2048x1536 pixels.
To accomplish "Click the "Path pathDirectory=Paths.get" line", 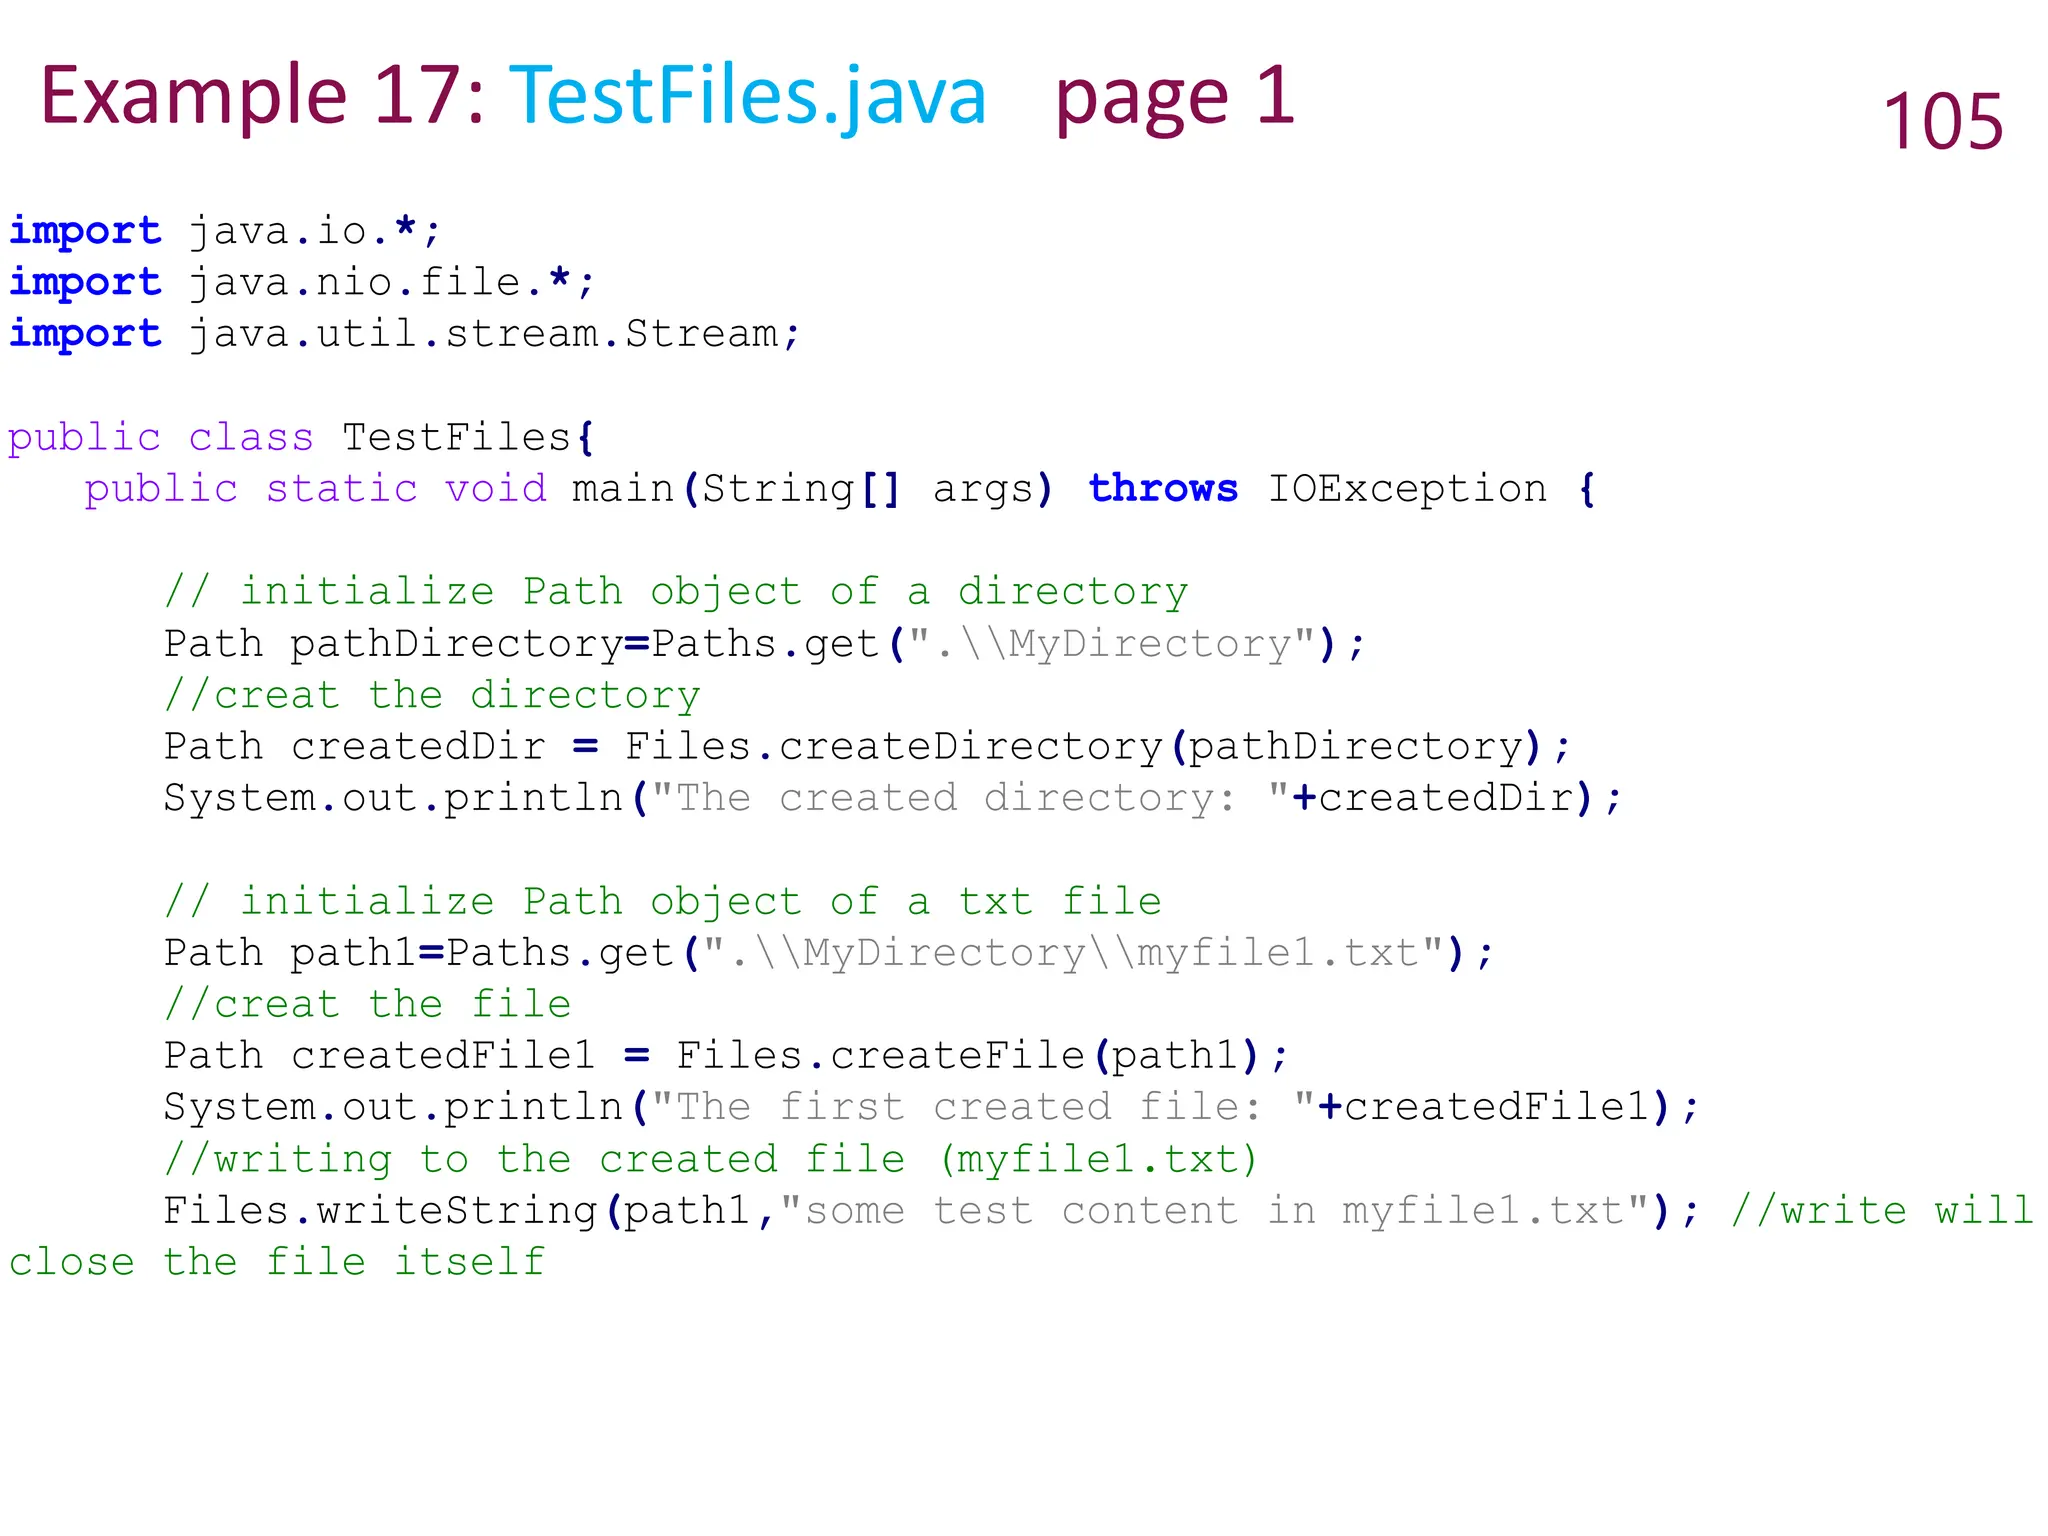I will pos(764,644).
